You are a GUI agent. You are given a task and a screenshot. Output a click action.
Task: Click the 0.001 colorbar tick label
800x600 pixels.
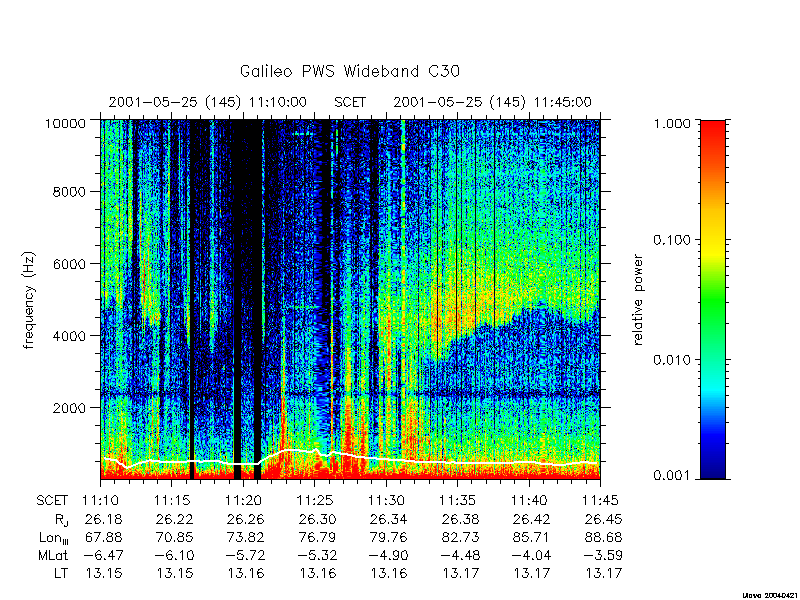click(672, 476)
